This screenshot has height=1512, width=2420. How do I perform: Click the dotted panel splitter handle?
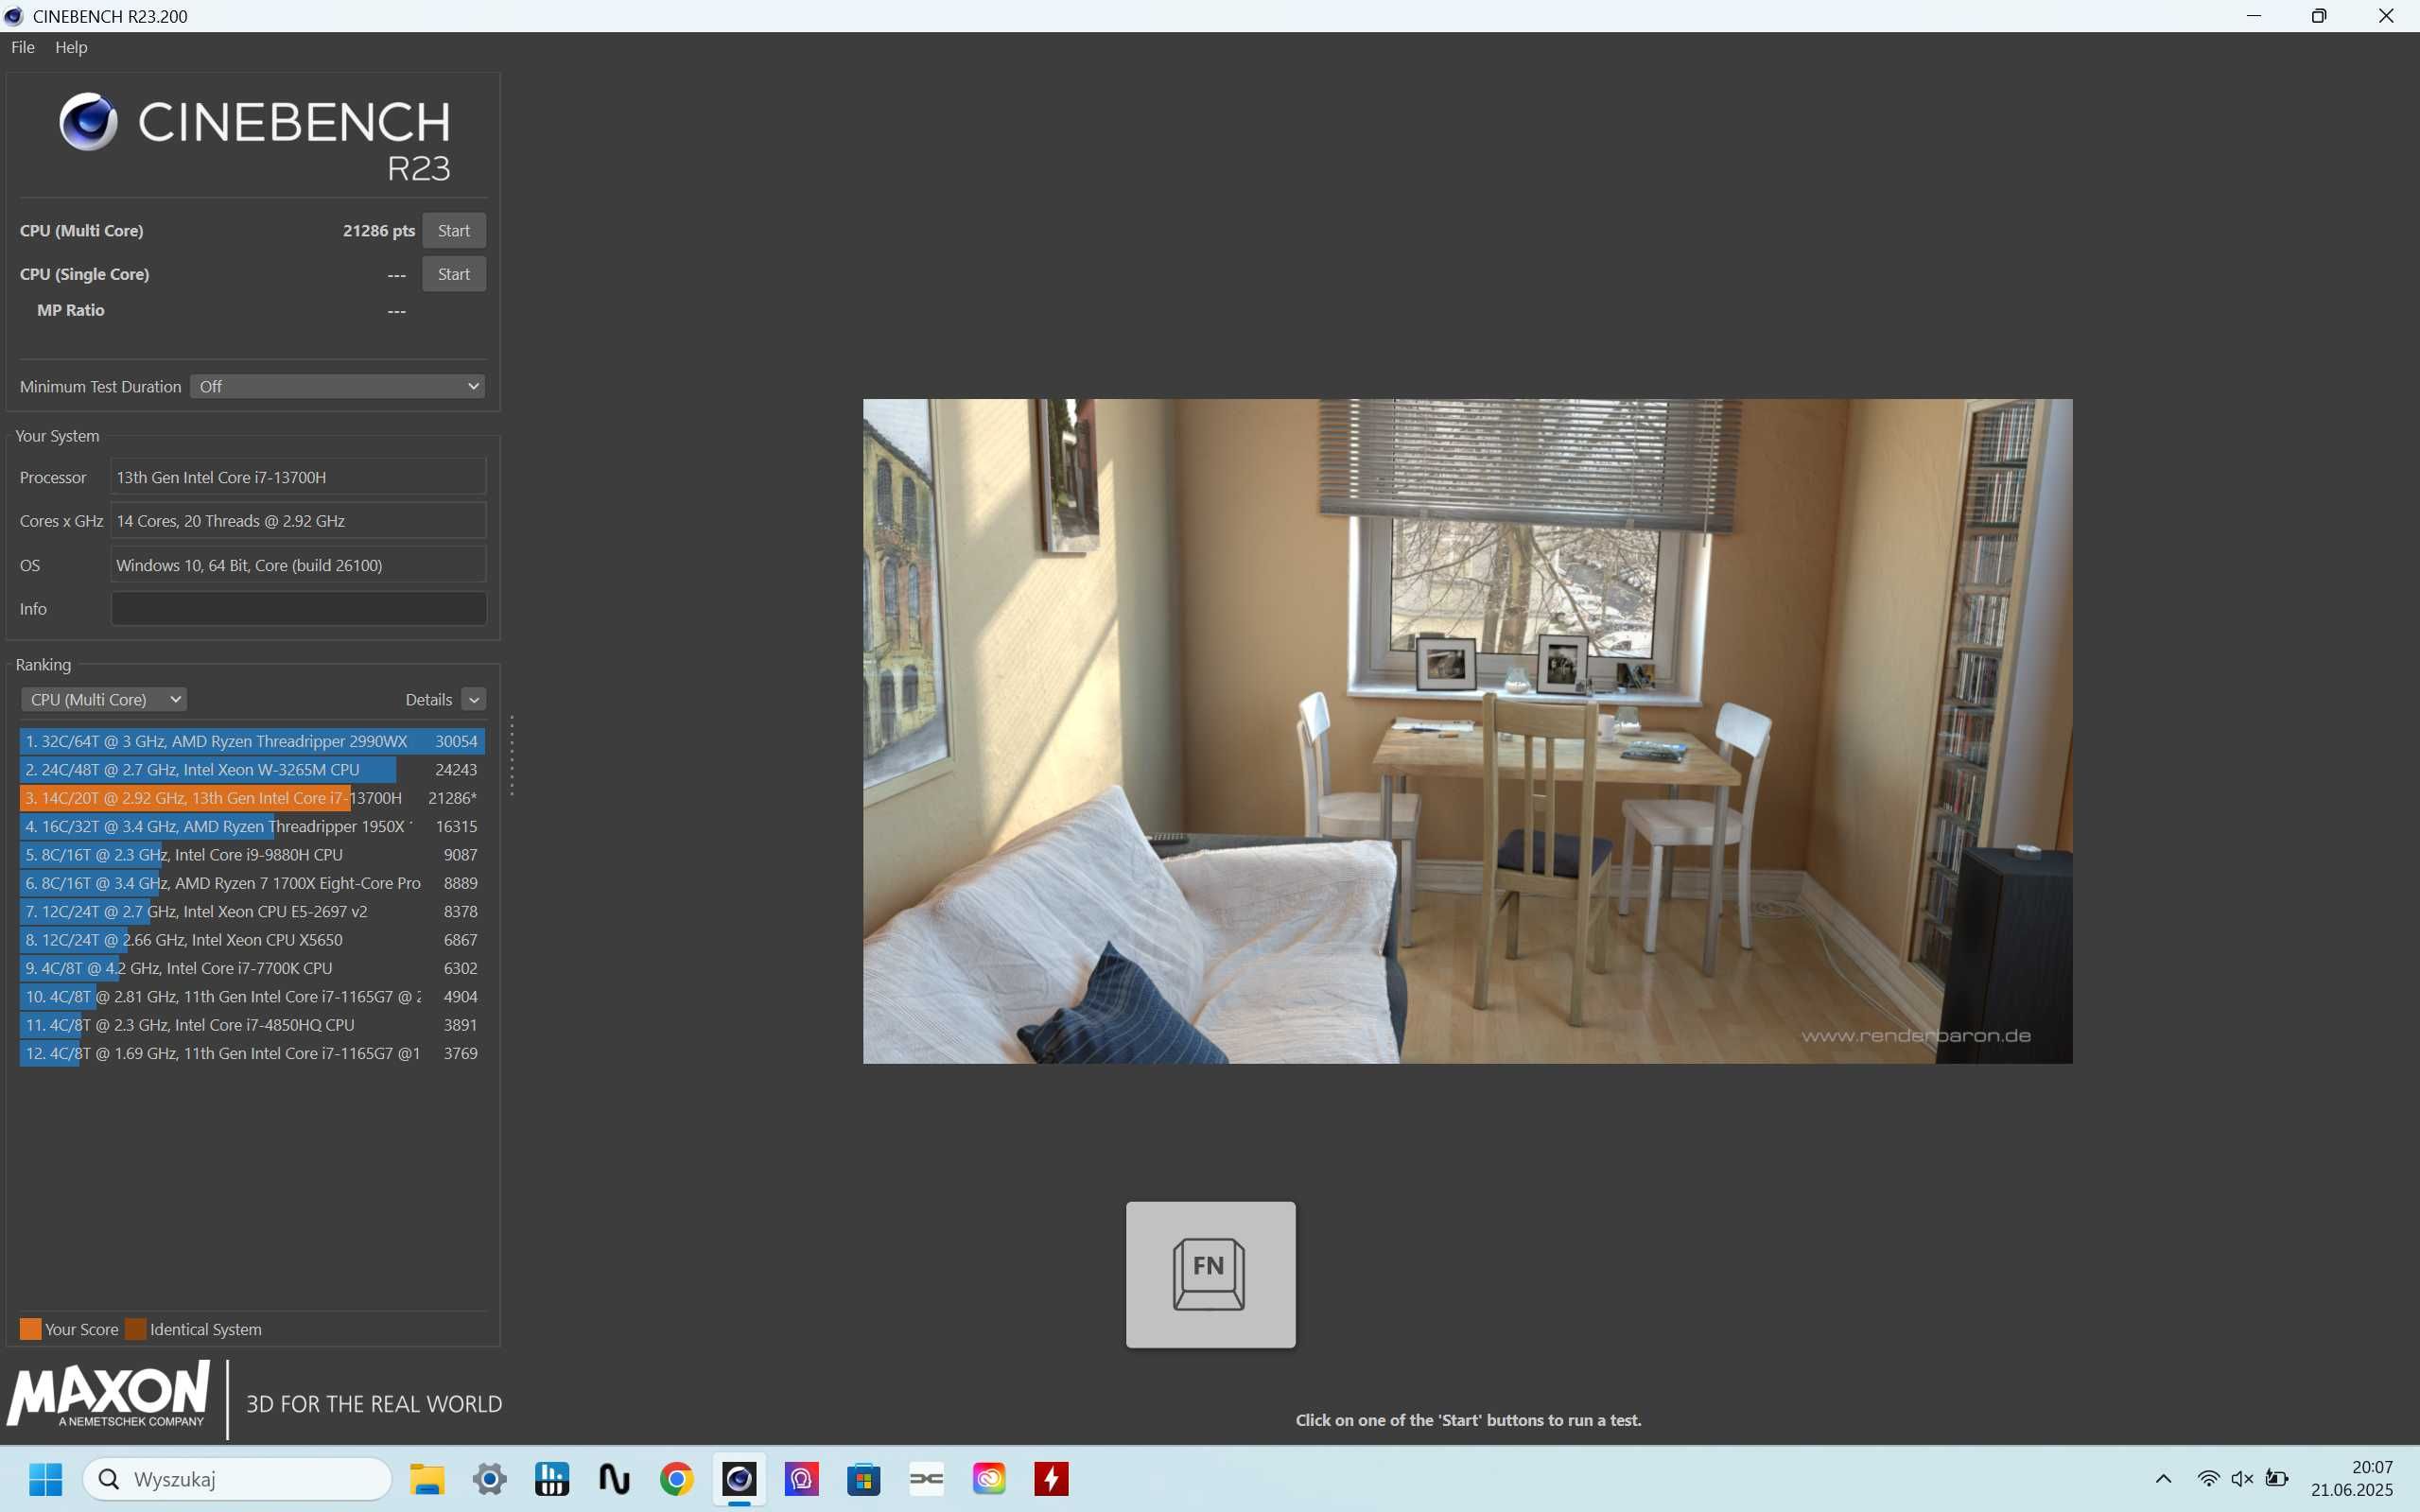(512, 755)
